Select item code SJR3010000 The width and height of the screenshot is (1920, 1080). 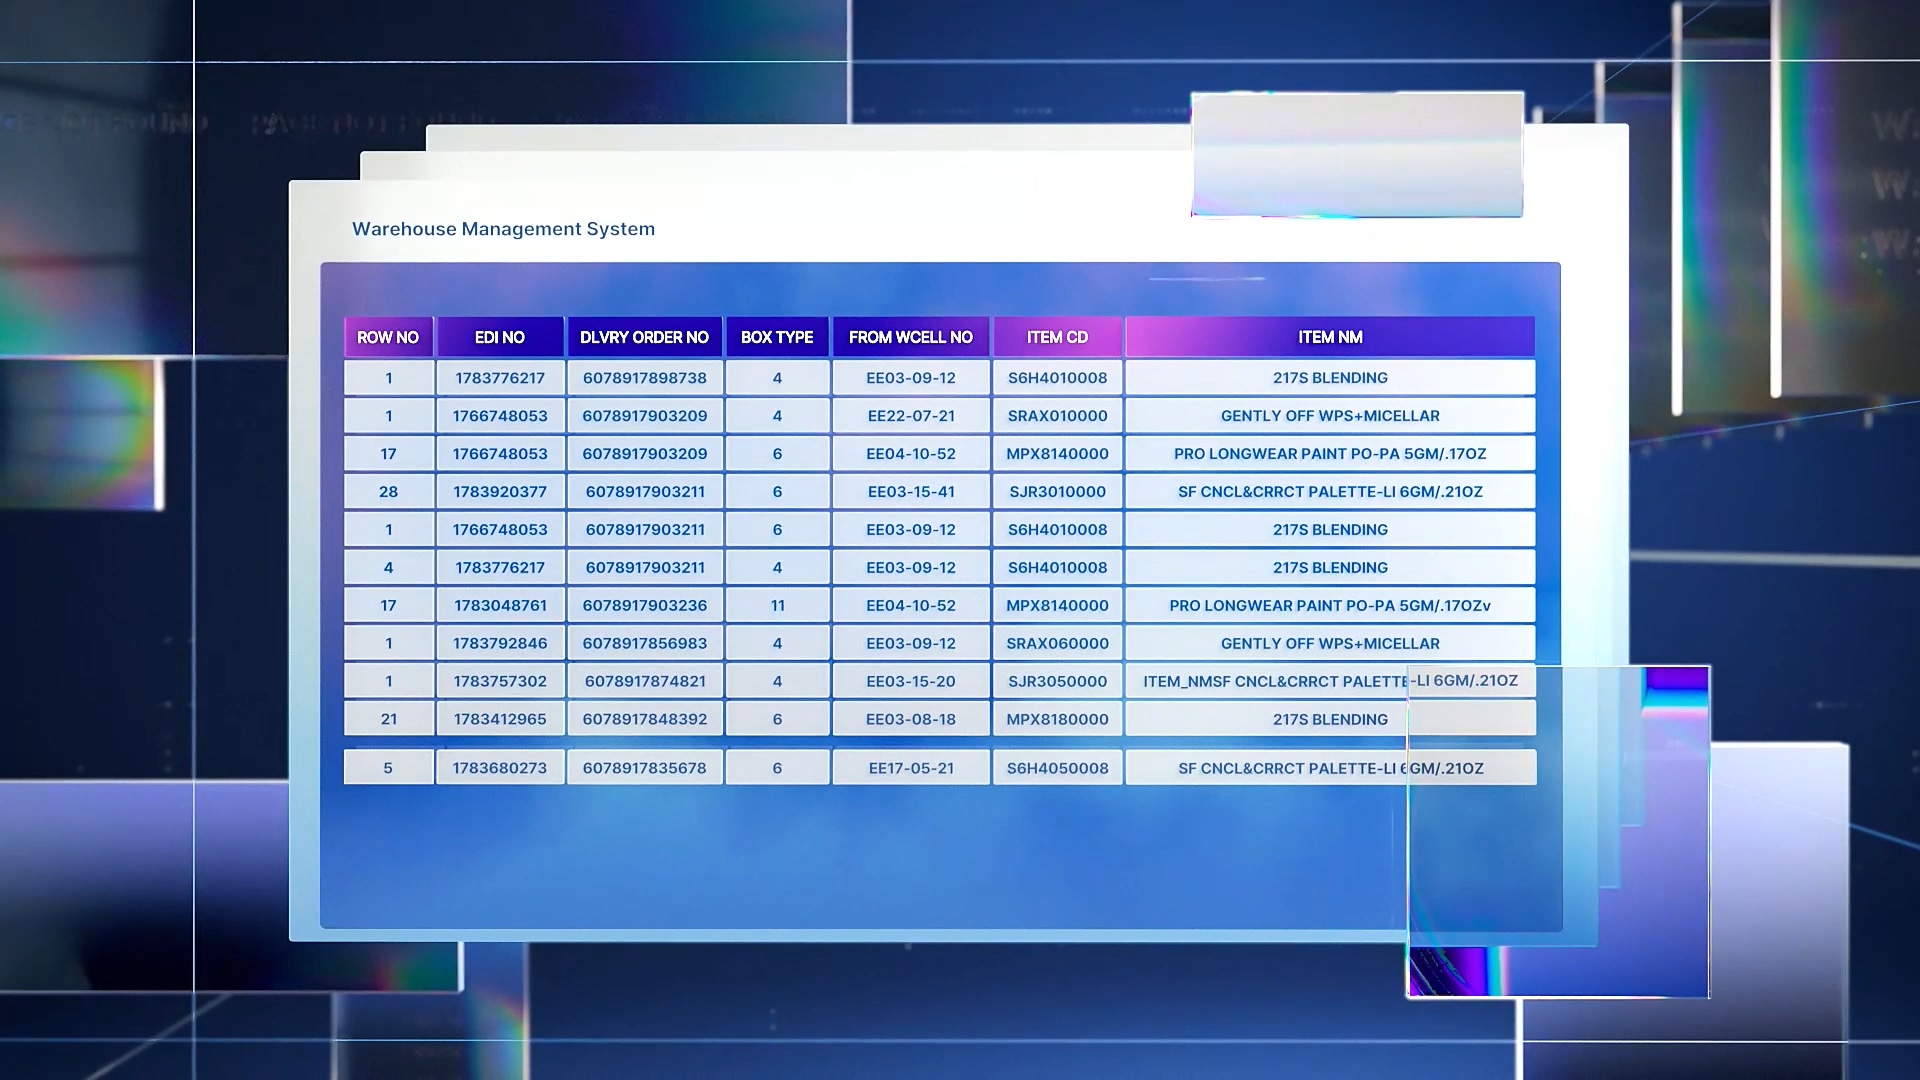[1057, 492]
